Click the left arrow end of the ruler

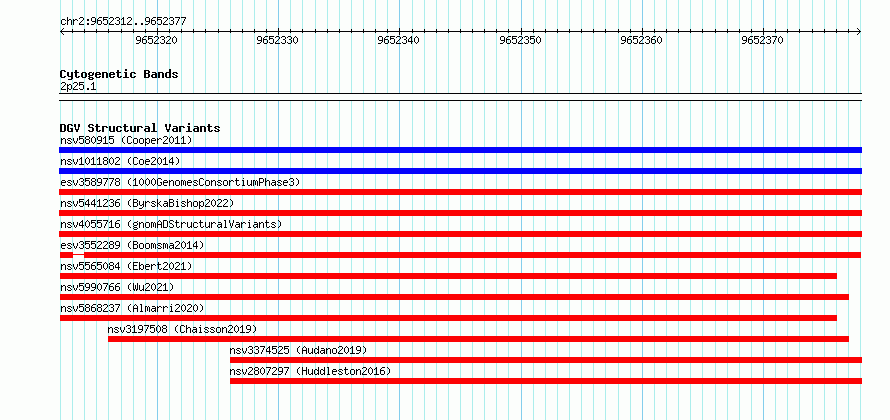point(62,32)
